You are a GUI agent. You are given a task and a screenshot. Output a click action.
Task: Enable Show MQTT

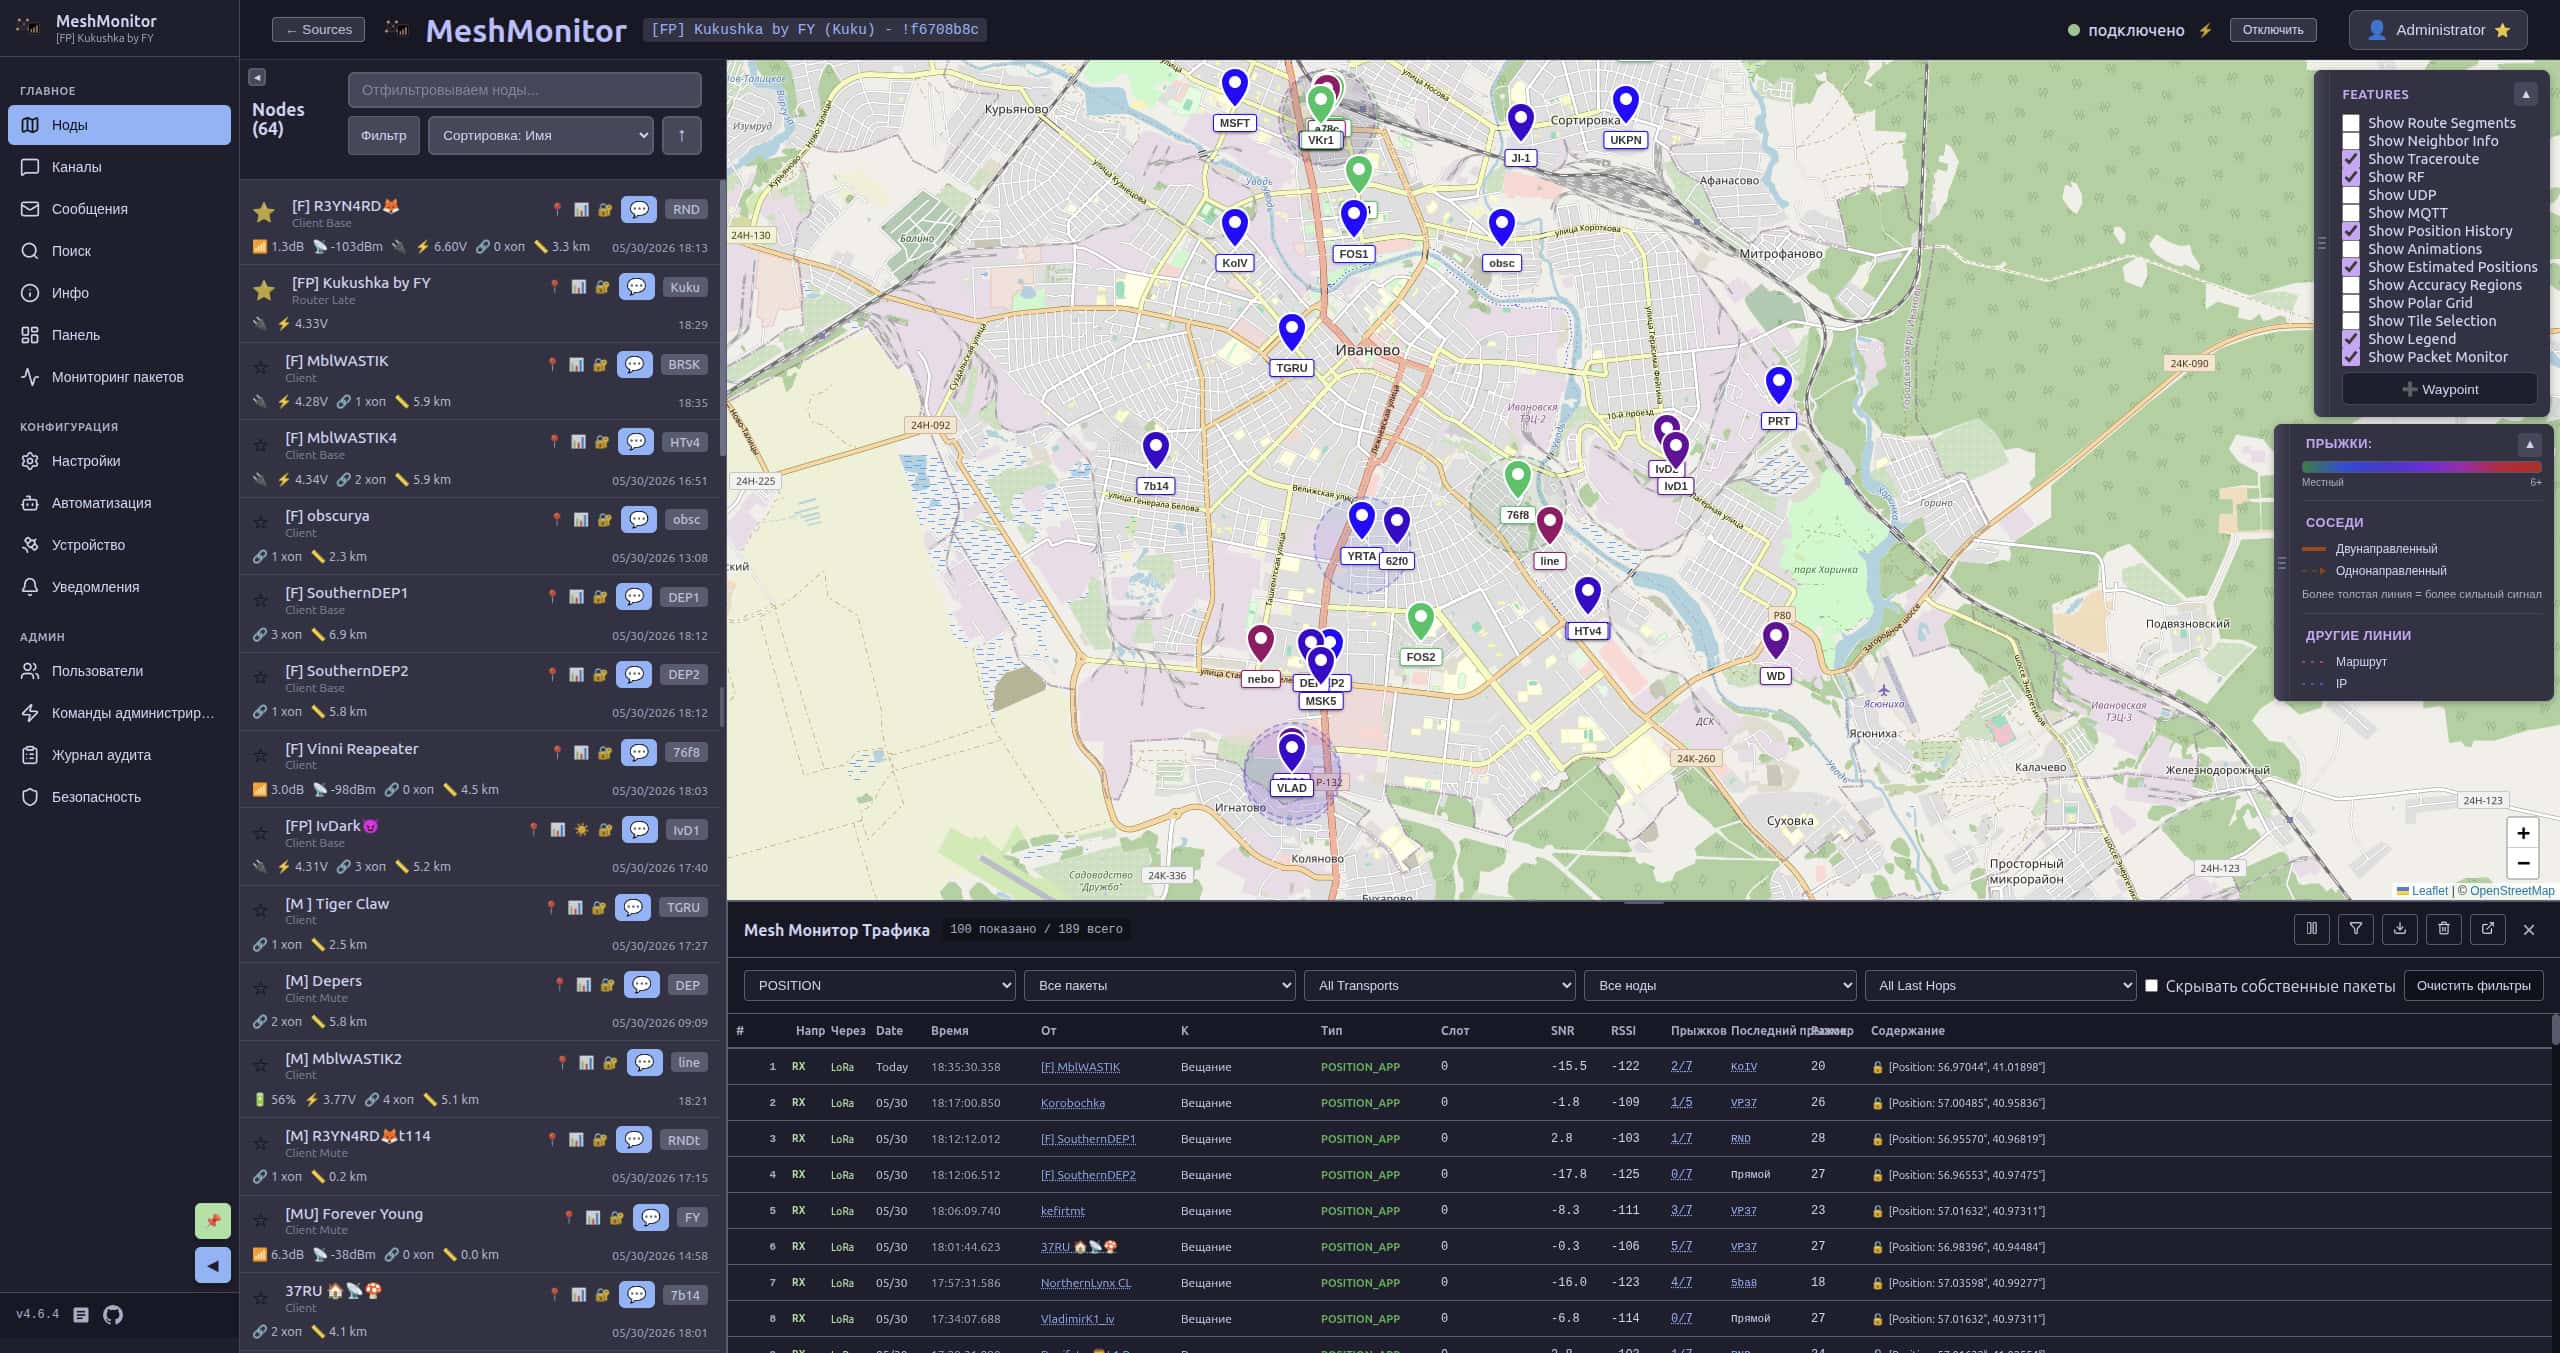[2351, 213]
